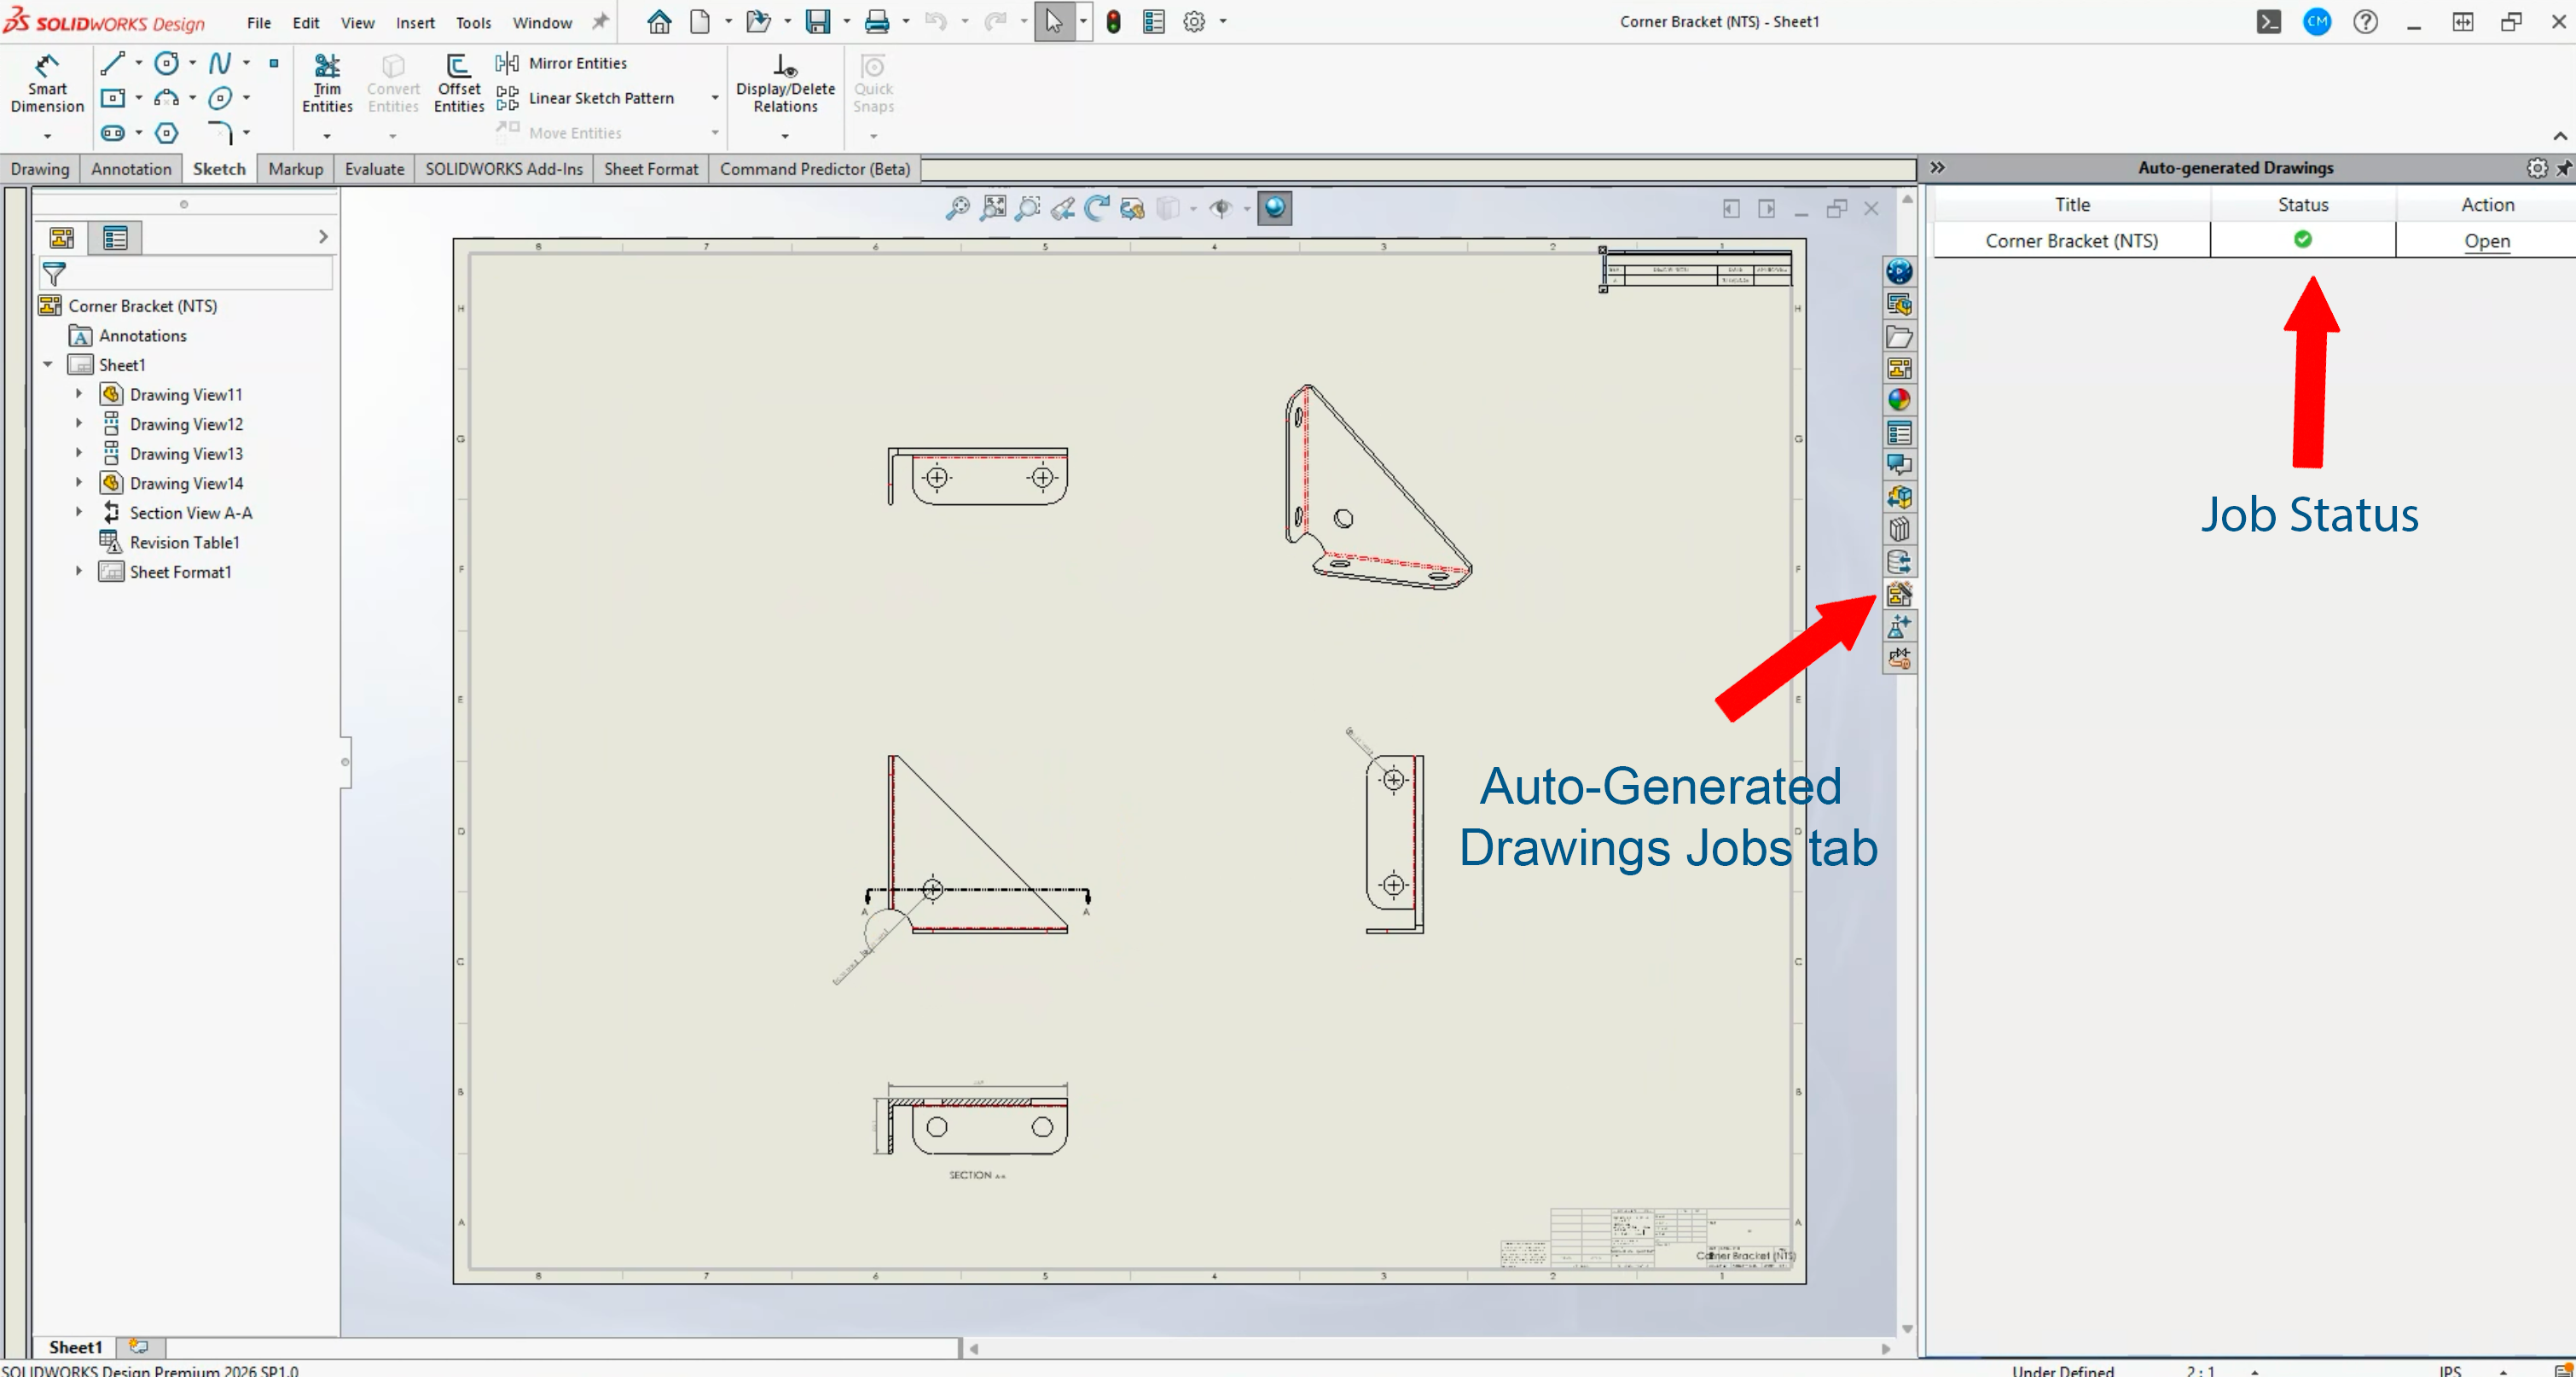Expand the Drawing View11 tree node
This screenshot has width=2576, height=1377.
coord(79,395)
